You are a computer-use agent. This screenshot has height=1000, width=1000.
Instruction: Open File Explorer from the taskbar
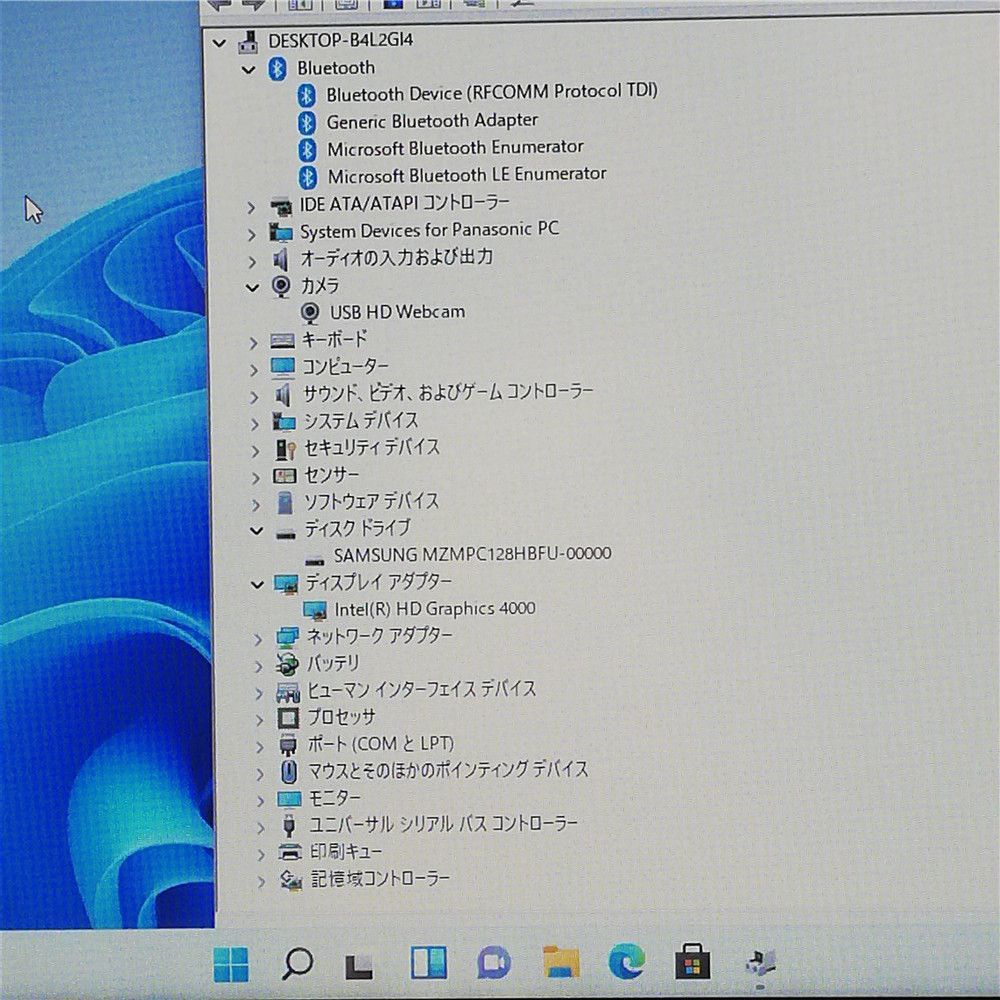click(x=561, y=962)
